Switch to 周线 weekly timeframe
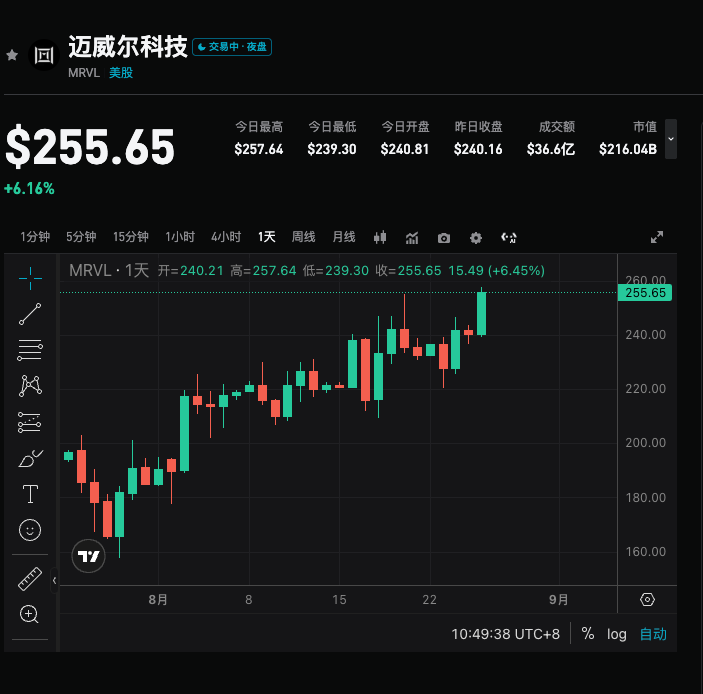 304,237
